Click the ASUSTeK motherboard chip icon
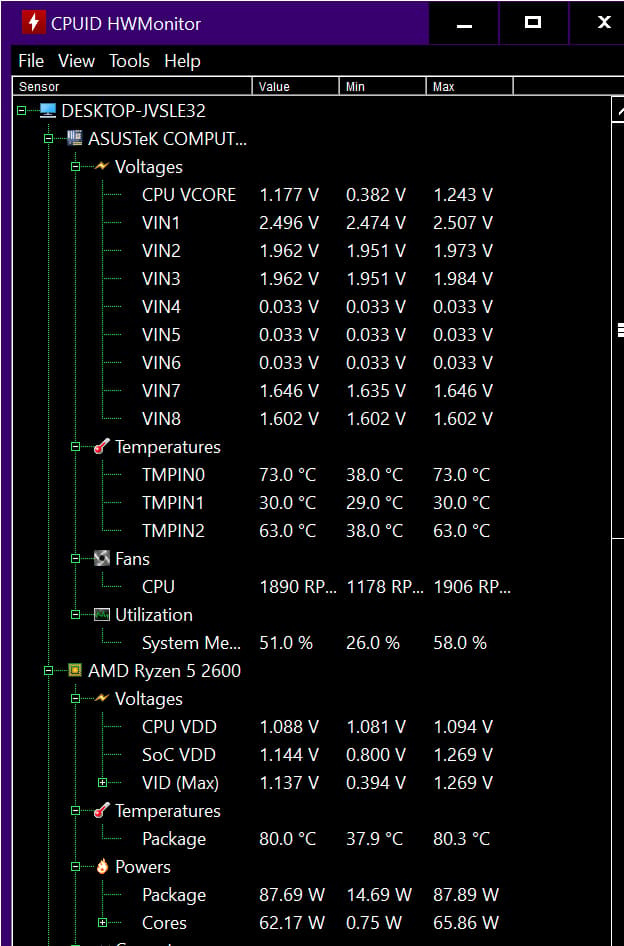This screenshot has height=946, width=624. click(x=74, y=138)
